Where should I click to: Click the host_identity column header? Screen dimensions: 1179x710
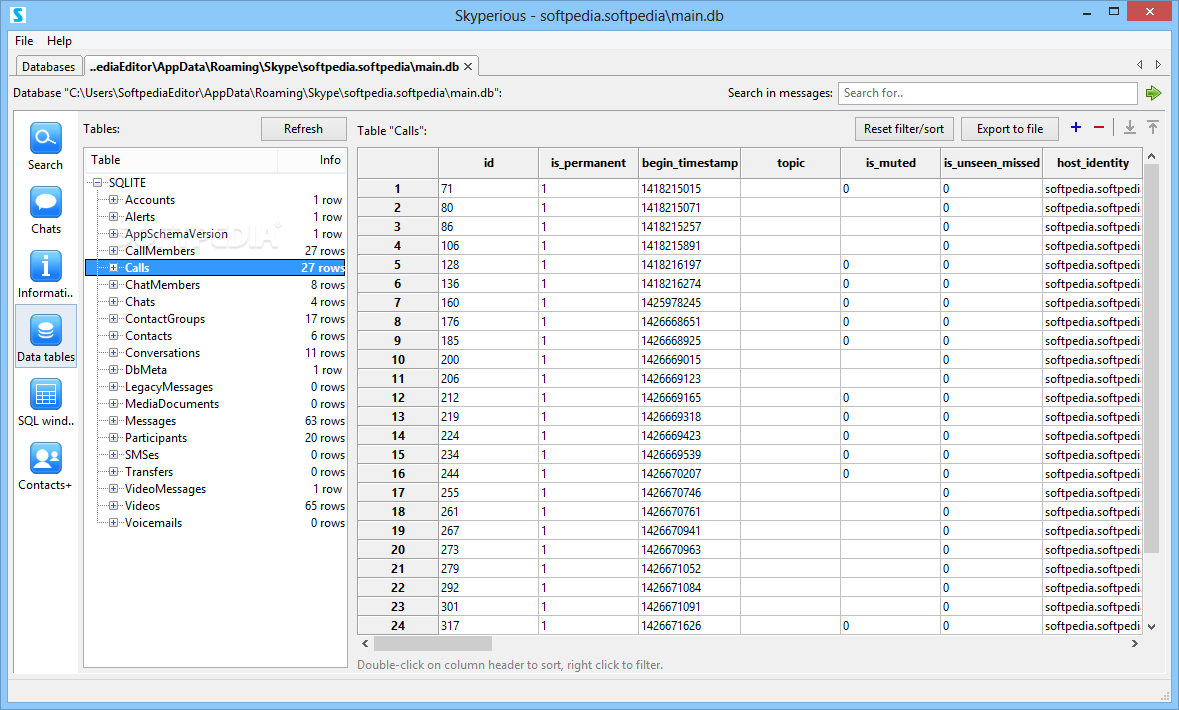click(1093, 163)
